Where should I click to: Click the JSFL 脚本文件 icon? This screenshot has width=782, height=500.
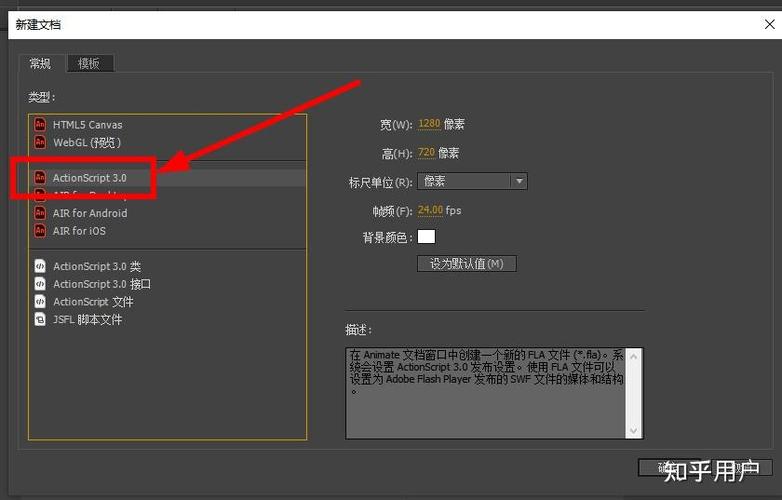pyautogui.click(x=40, y=319)
